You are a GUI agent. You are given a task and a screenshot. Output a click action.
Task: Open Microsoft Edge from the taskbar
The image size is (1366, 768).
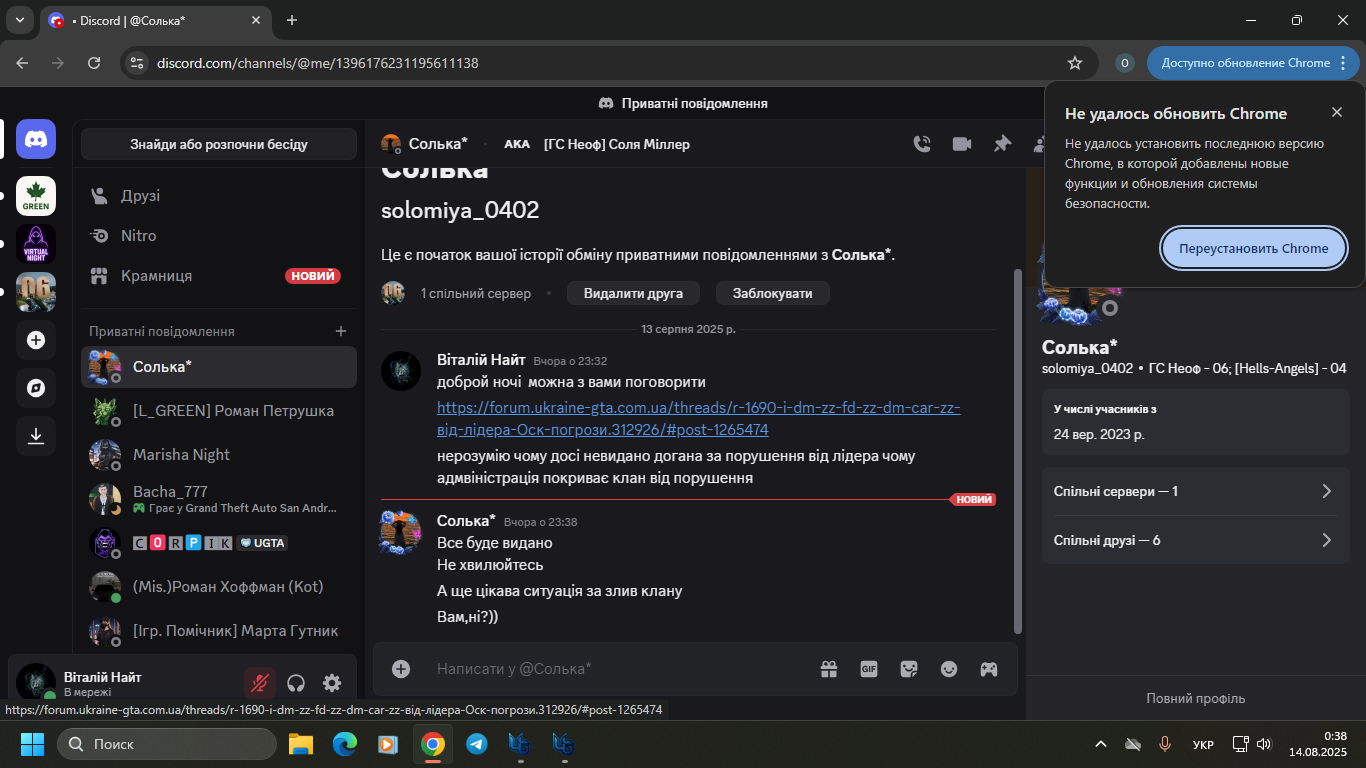coord(345,744)
